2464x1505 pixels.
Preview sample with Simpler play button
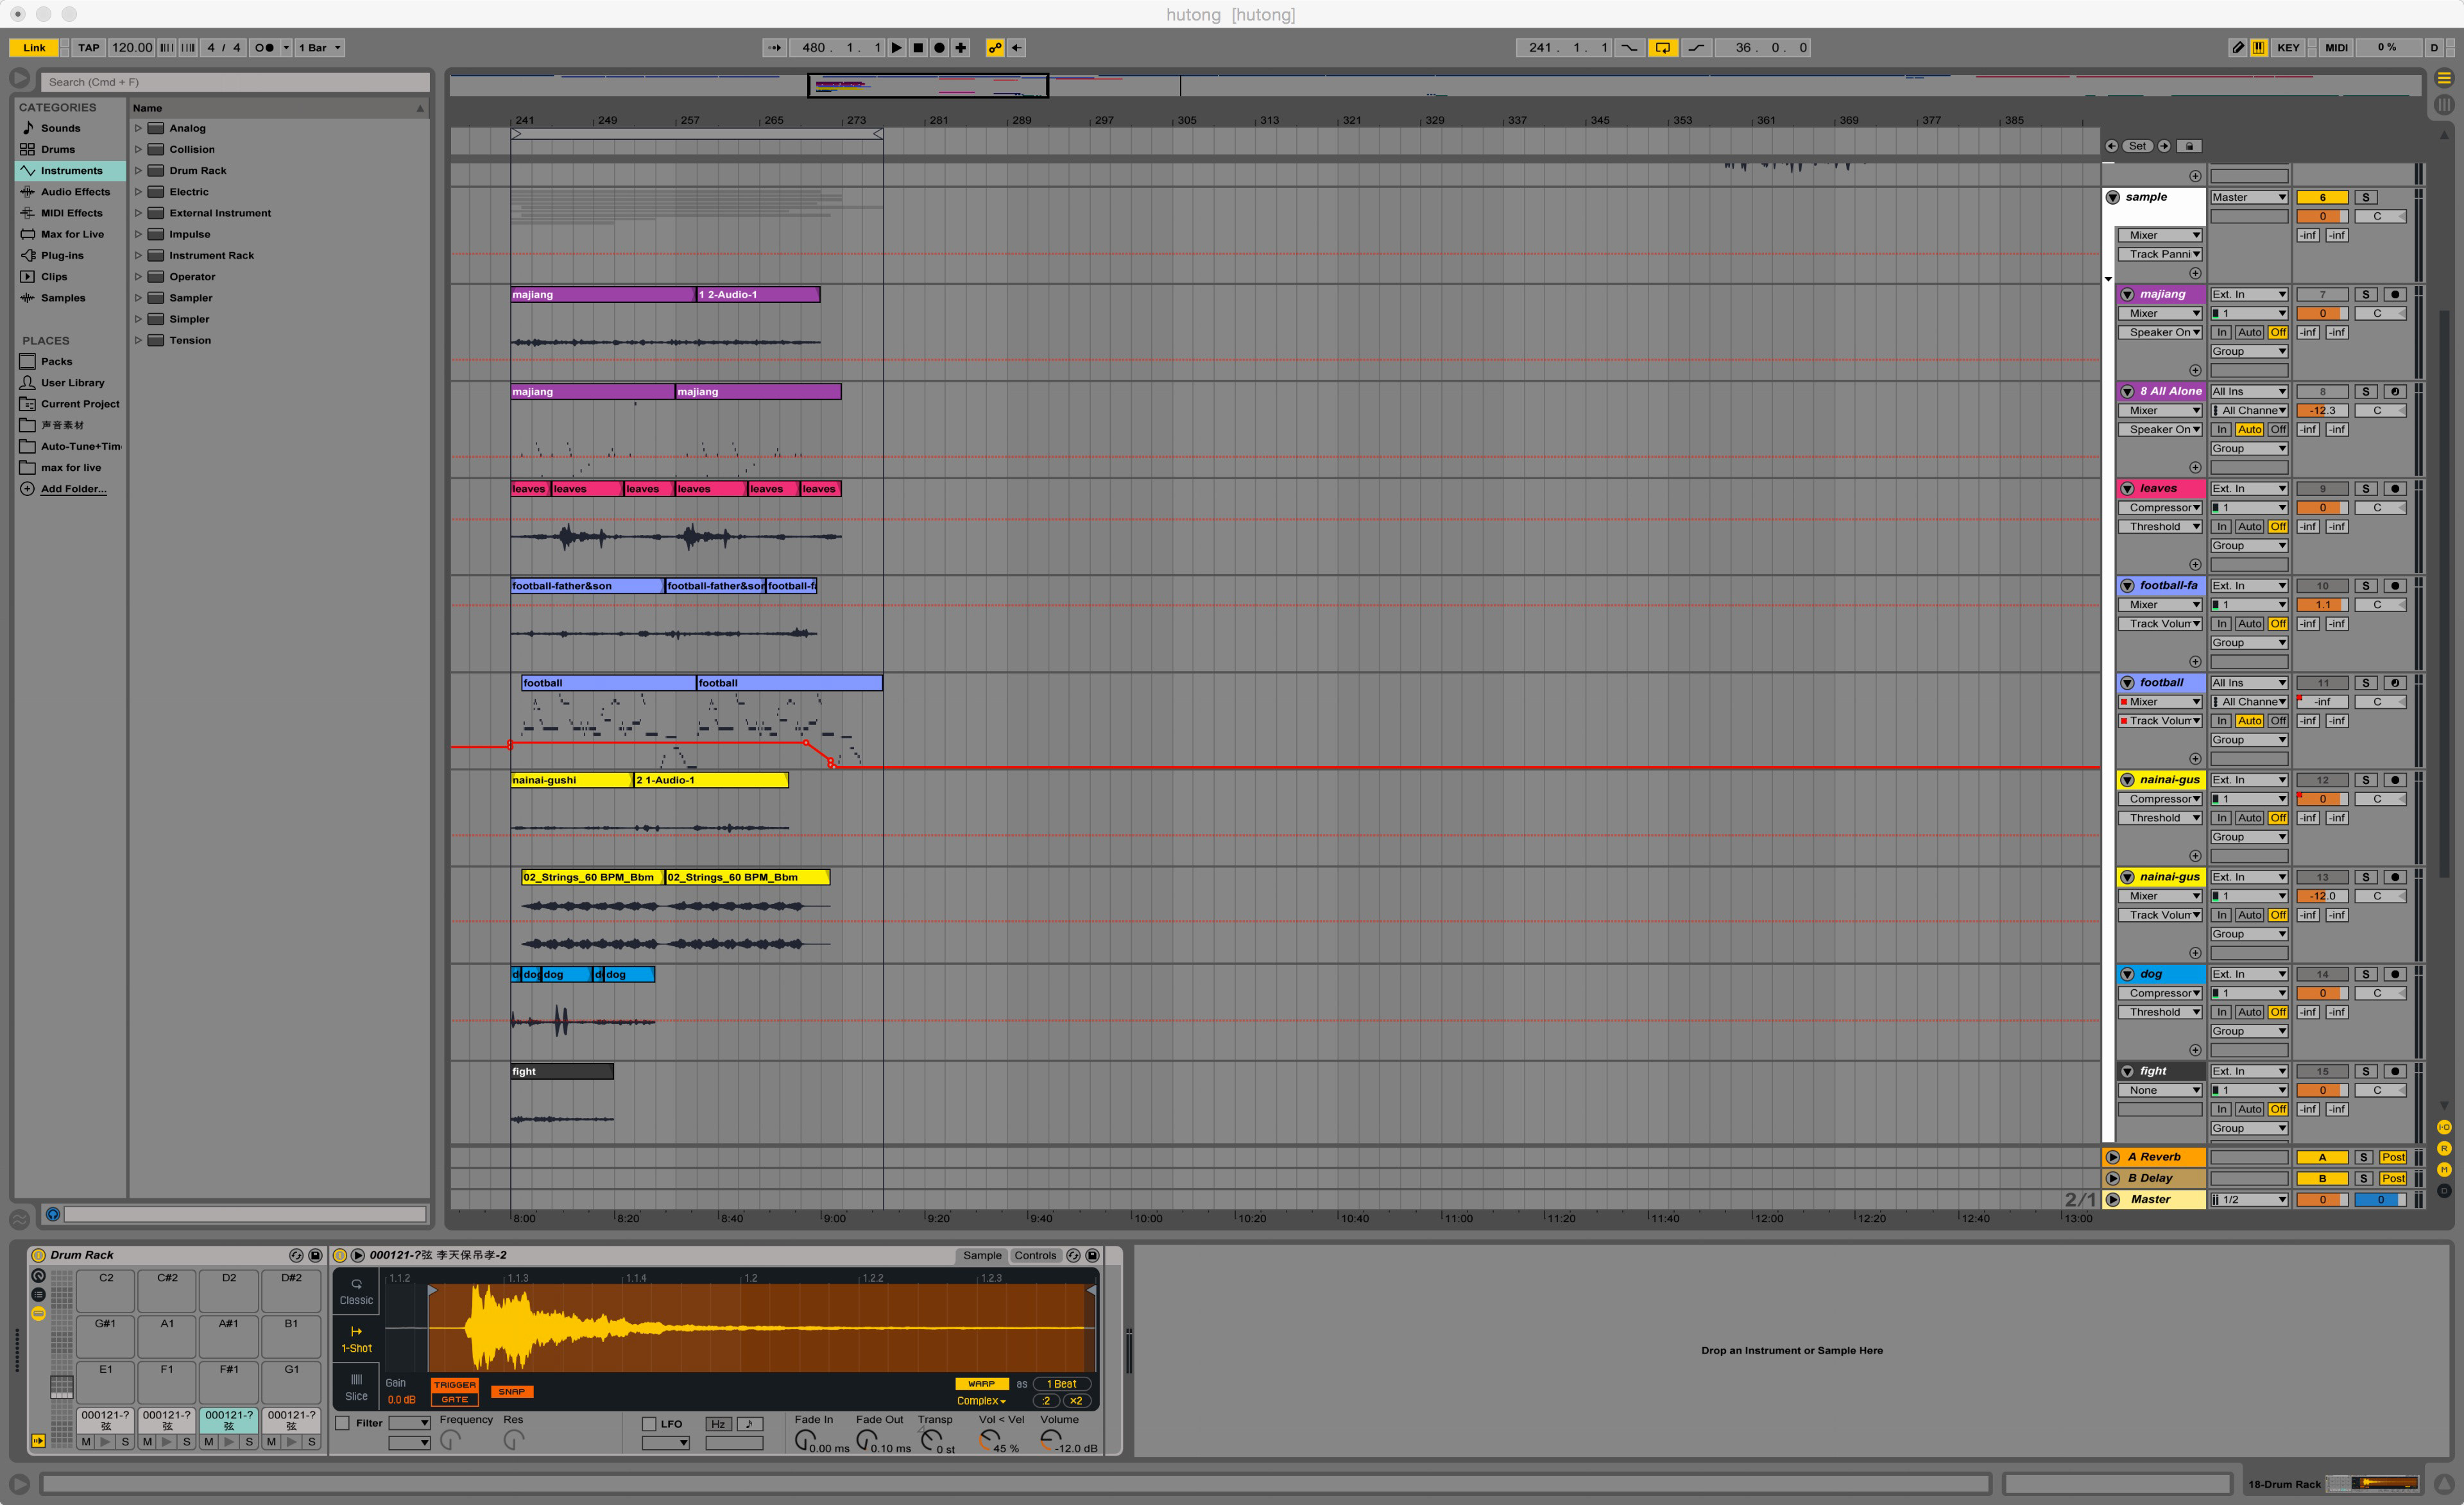[x=357, y=1255]
